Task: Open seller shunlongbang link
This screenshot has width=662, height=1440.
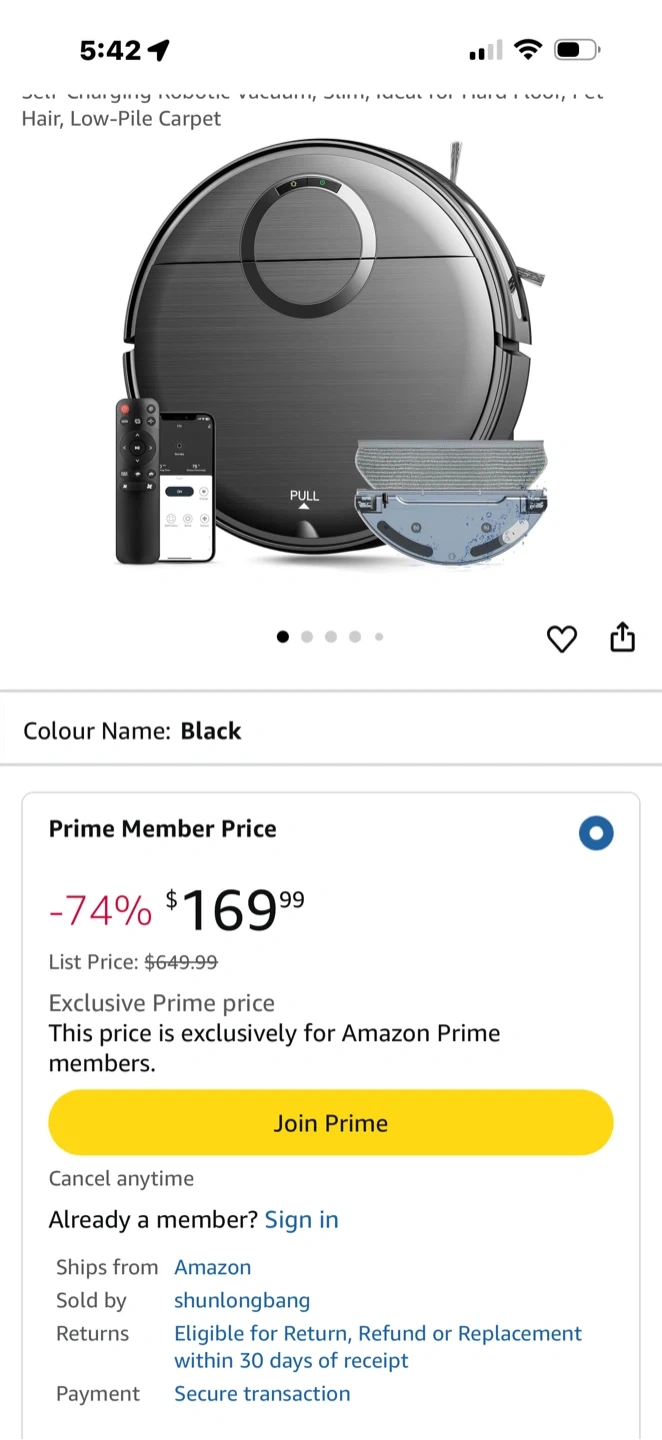Action: coord(242,1300)
